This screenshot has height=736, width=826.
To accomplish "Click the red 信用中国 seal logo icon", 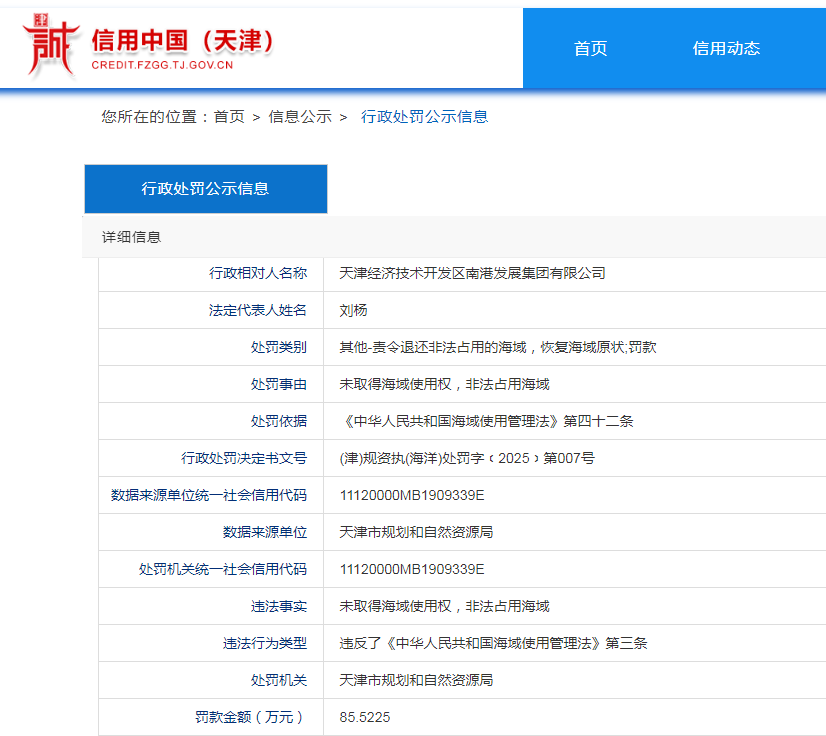I will coord(51,46).
